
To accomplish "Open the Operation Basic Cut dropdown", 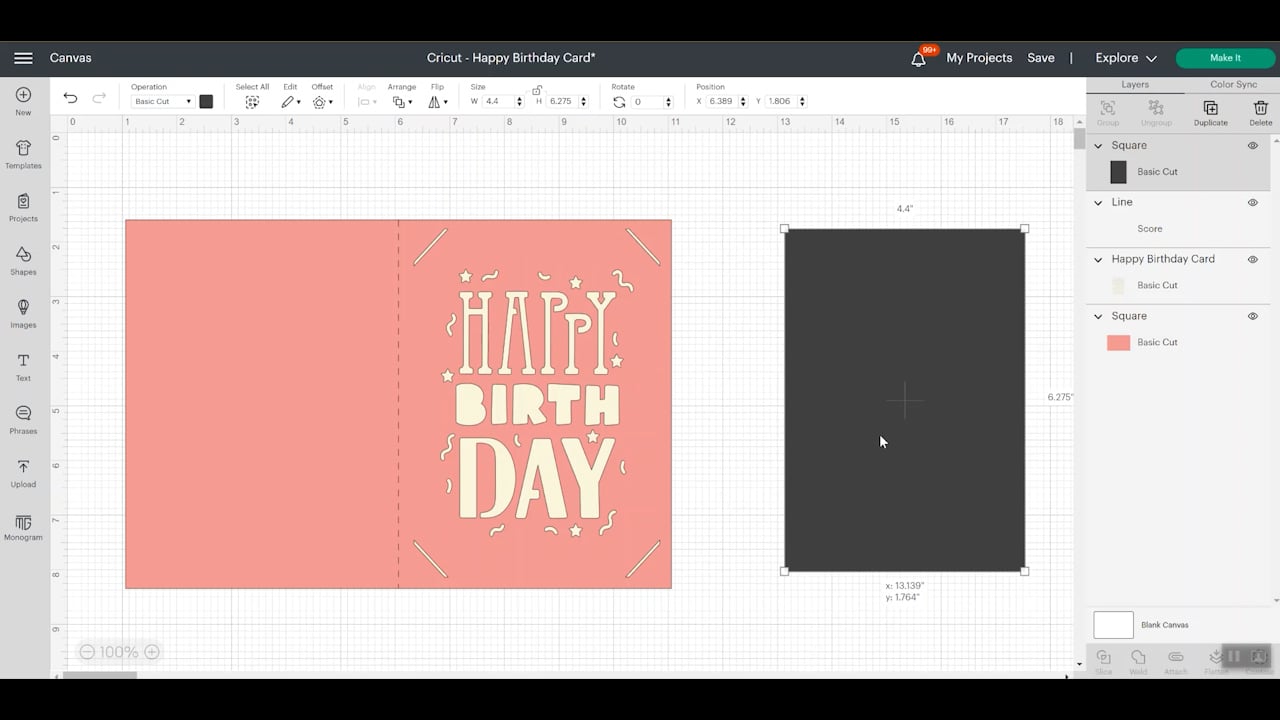I will (x=162, y=102).
